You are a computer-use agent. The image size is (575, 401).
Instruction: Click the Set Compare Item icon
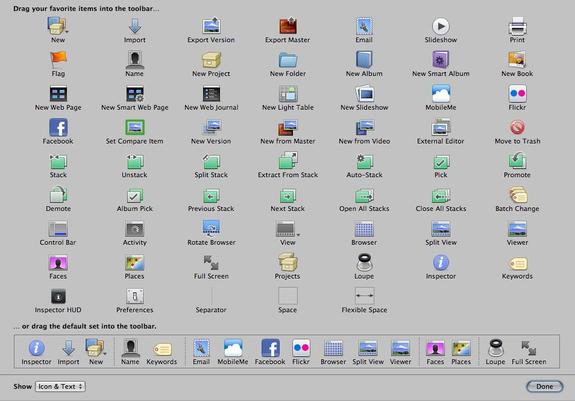pyautogui.click(x=135, y=127)
